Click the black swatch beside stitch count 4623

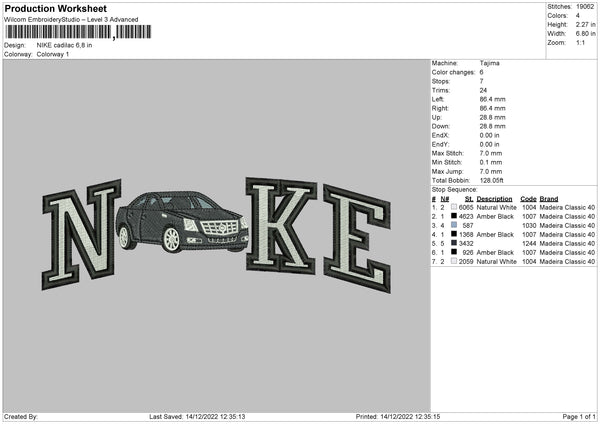click(x=453, y=216)
